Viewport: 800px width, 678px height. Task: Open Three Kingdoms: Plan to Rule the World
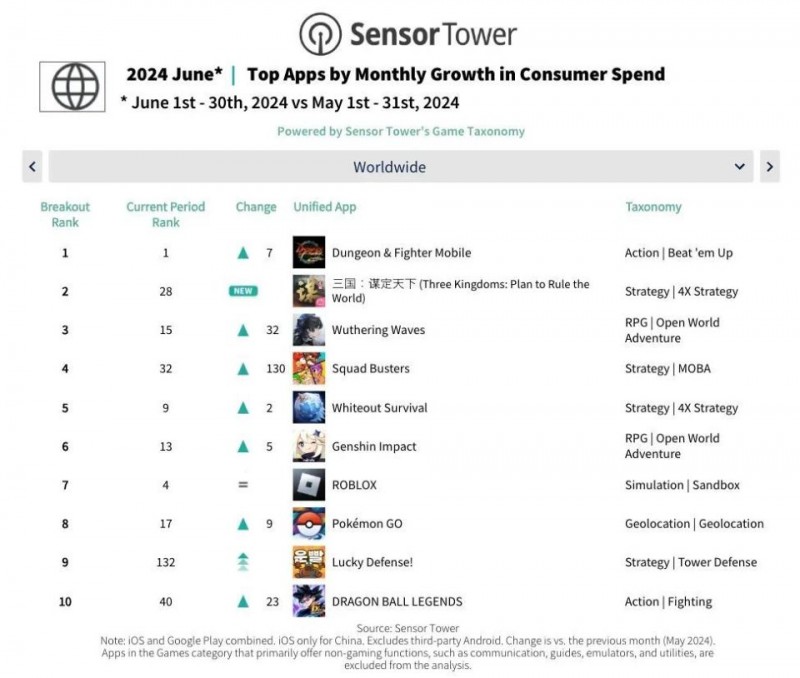(x=460, y=291)
